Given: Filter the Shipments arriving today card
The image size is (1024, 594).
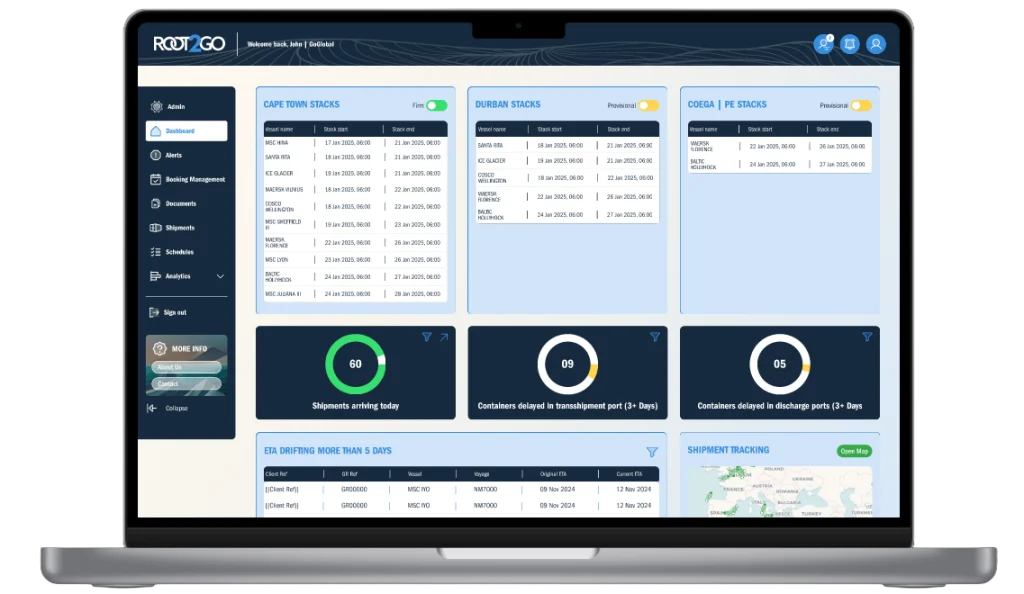Looking at the screenshot, I should (x=426, y=337).
